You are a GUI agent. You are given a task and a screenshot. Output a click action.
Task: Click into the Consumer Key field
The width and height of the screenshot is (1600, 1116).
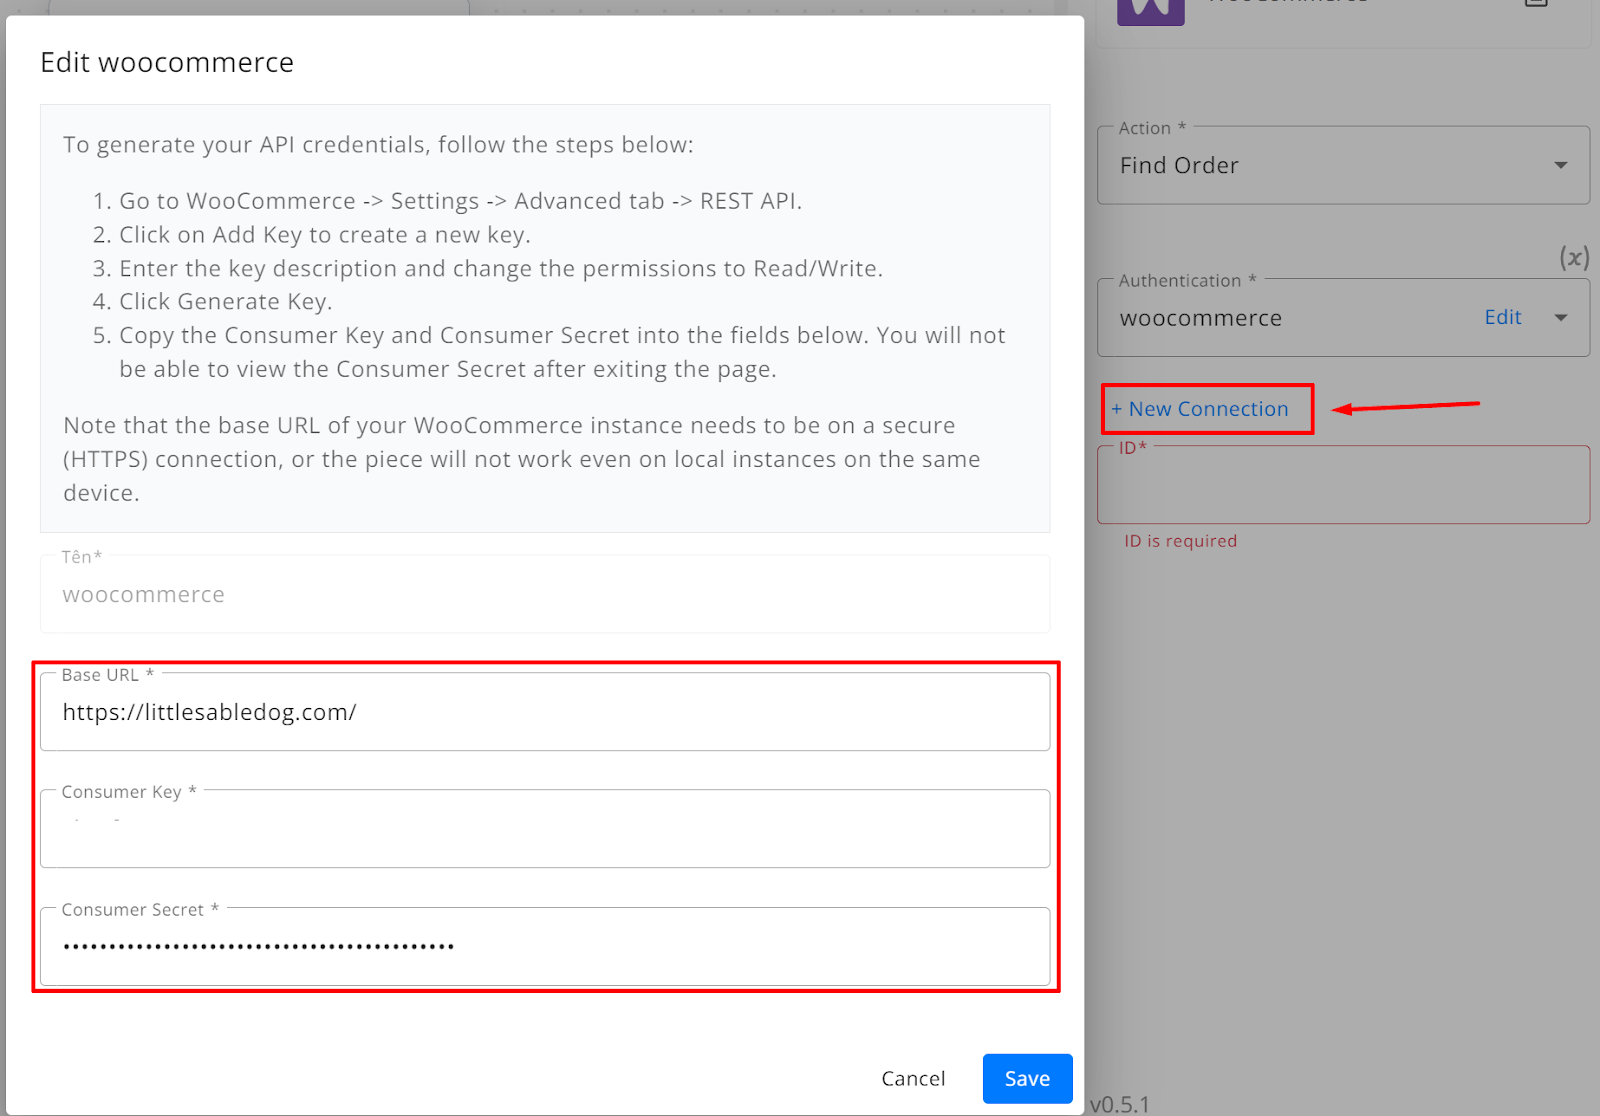point(545,829)
